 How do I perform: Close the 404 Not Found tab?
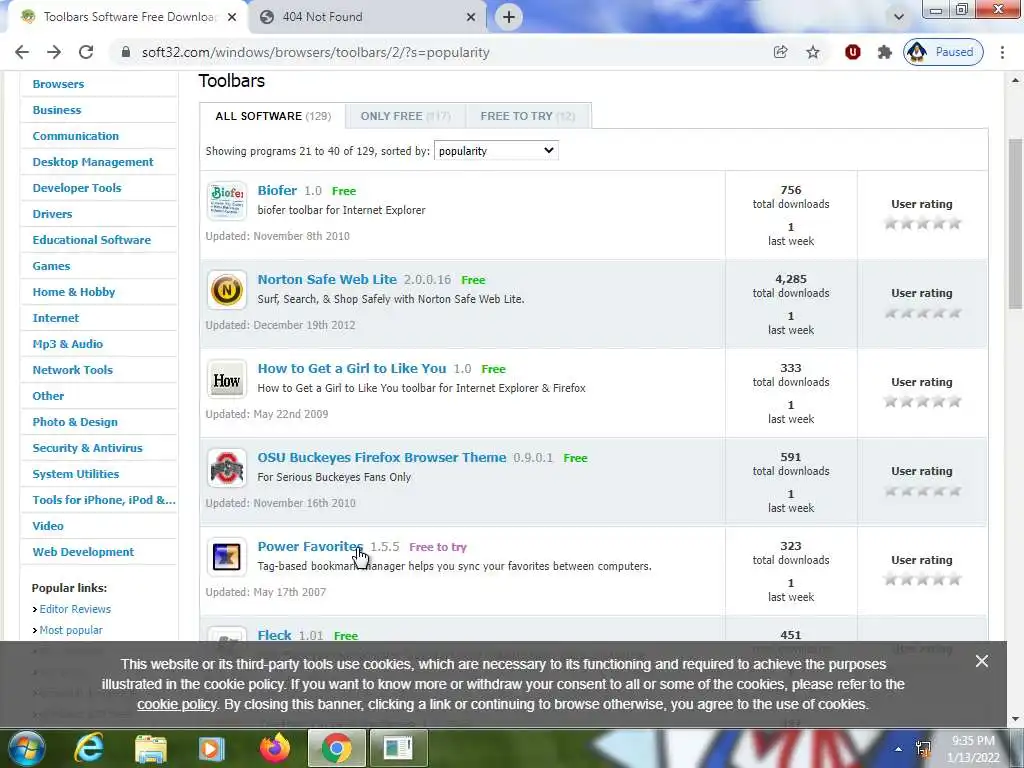click(x=471, y=18)
